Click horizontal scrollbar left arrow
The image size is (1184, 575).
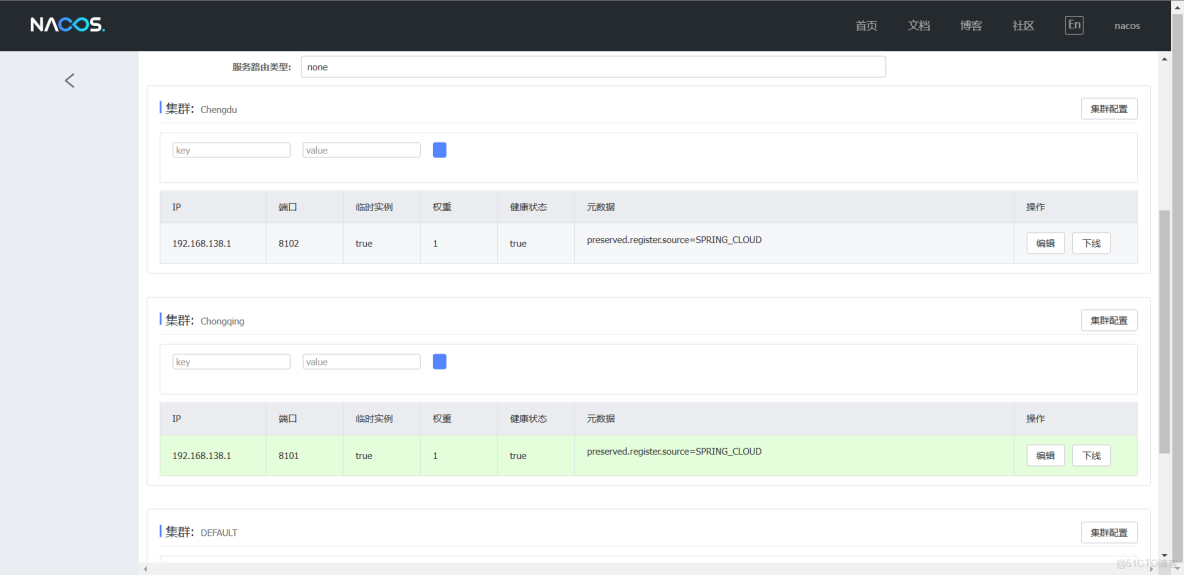[143, 568]
